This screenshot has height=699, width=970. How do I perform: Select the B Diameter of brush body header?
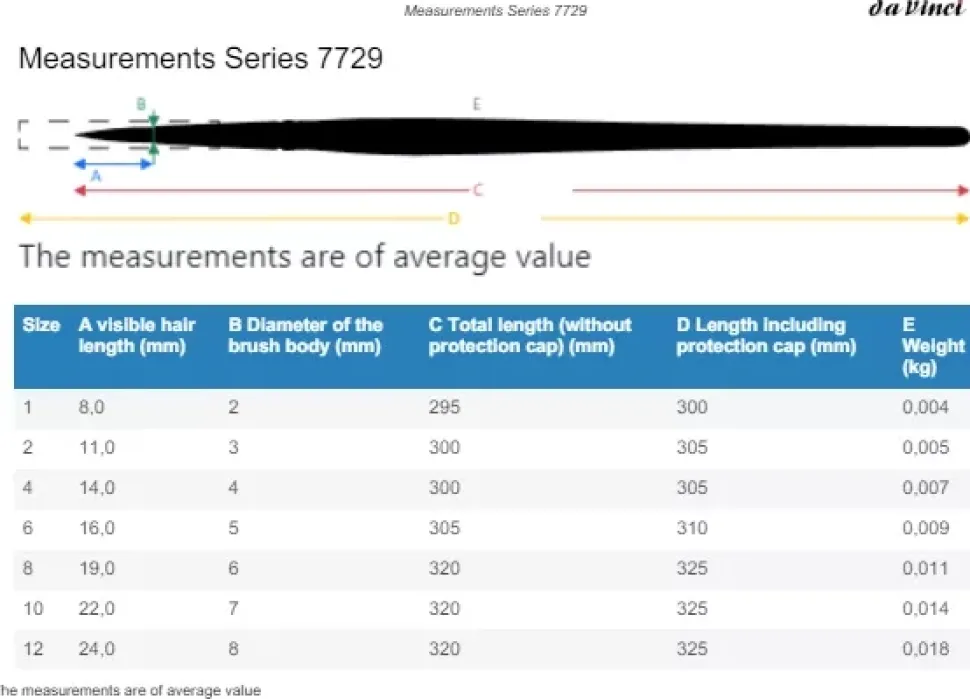click(x=306, y=335)
